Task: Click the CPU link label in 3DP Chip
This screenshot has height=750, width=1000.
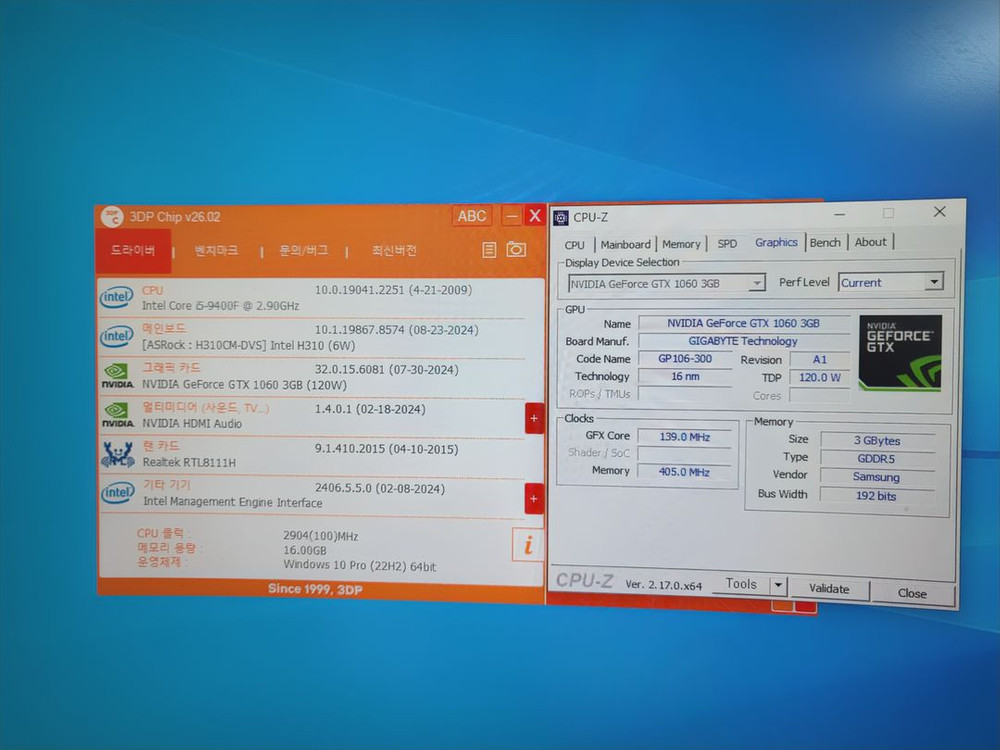Action: point(152,290)
